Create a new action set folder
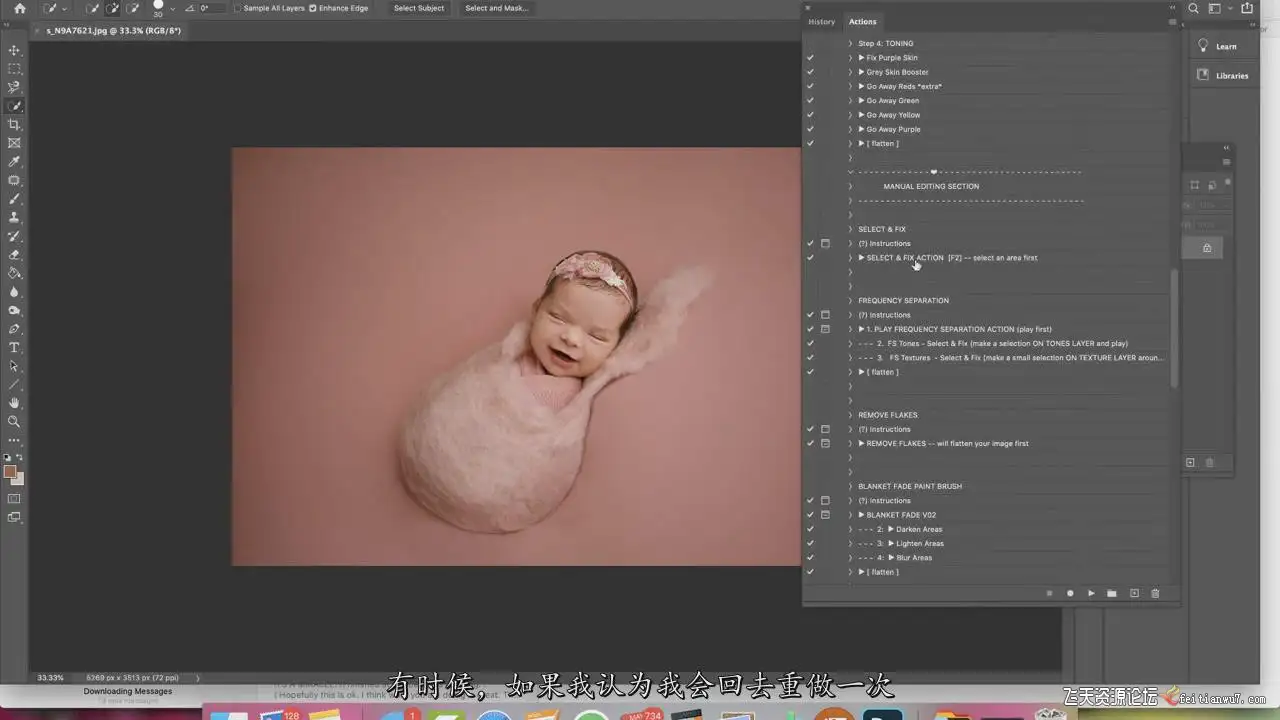 click(1112, 593)
